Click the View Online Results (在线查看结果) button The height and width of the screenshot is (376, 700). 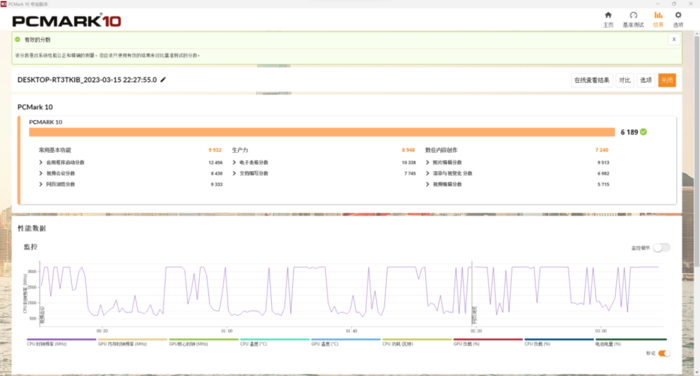click(592, 80)
